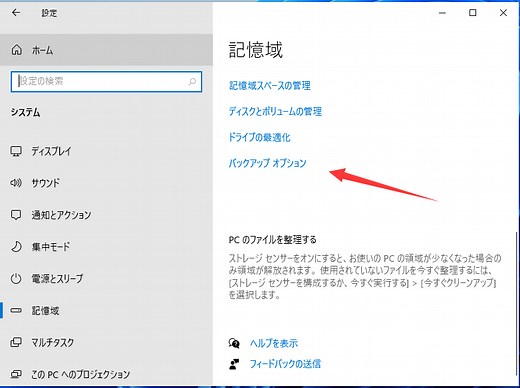Click the help chat icon
The height and width of the screenshot is (388, 520).
pyautogui.click(x=234, y=343)
